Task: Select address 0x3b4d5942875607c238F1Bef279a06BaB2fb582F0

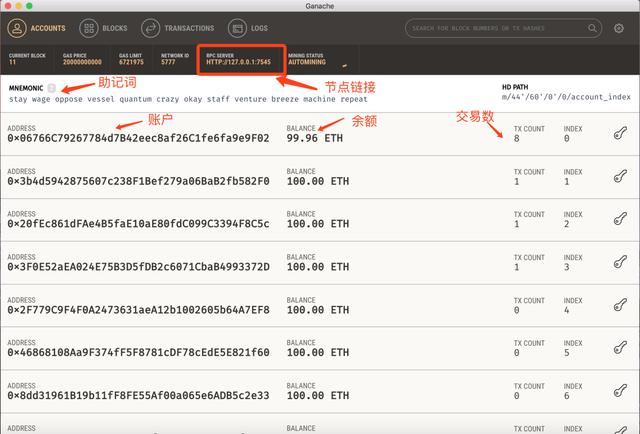Action: [138, 181]
